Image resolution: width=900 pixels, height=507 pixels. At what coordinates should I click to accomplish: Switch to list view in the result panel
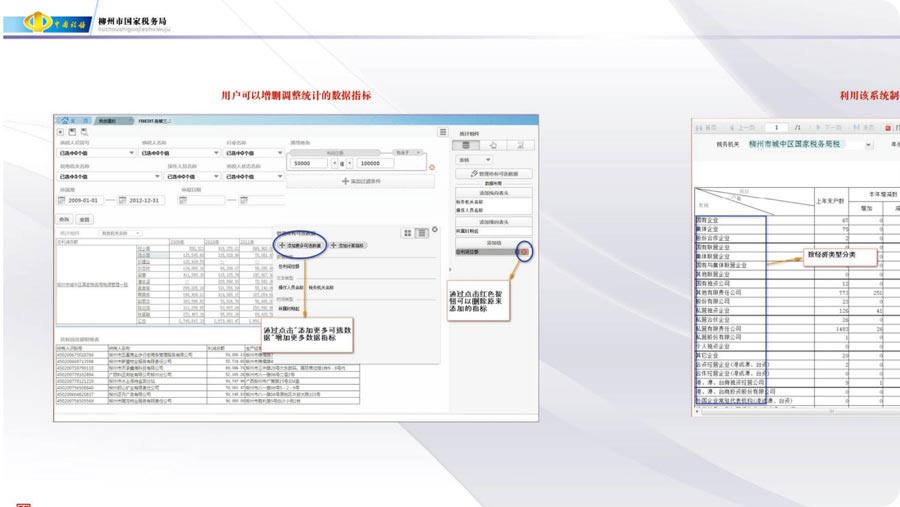coord(420,232)
